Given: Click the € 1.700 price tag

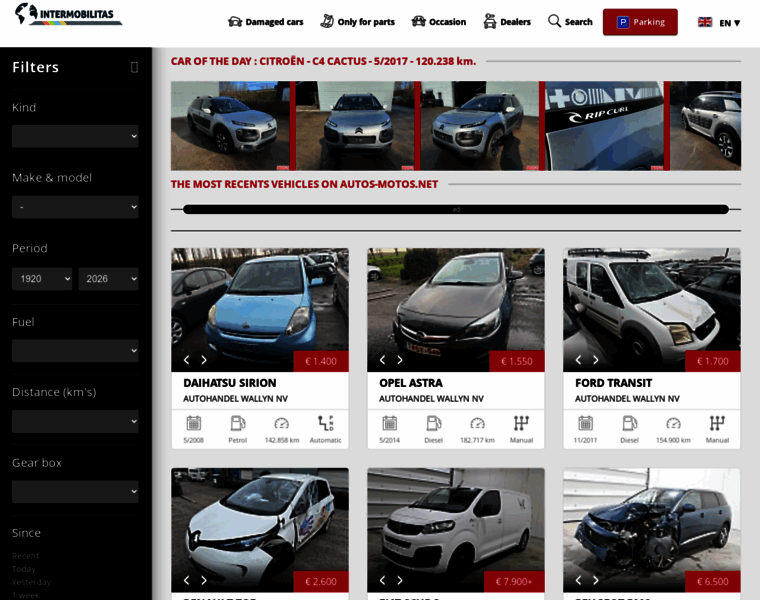Looking at the screenshot, I should [x=712, y=361].
